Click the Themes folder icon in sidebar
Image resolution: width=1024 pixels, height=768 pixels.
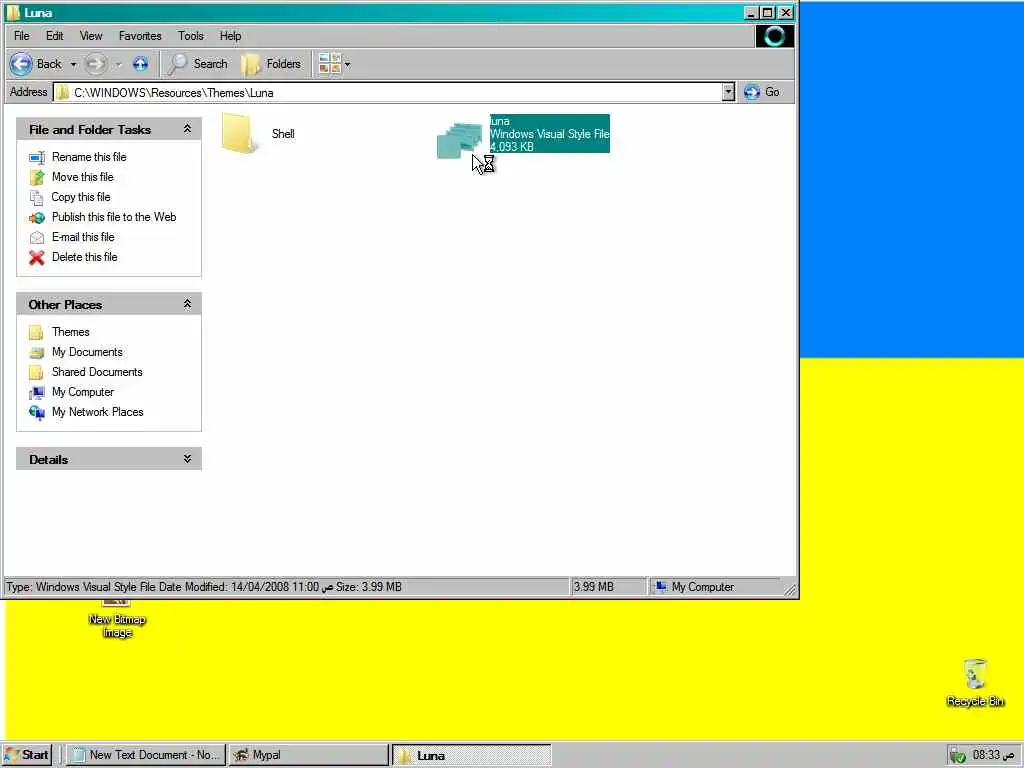37,332
